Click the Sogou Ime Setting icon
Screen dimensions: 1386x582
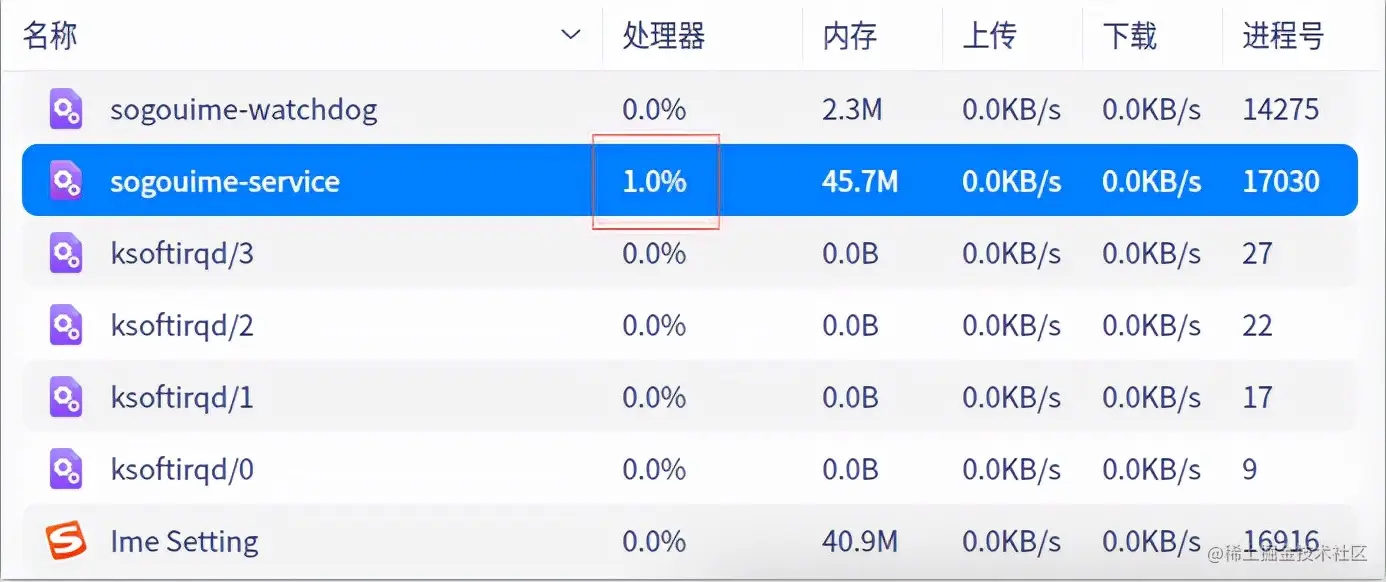coord(66,541)
